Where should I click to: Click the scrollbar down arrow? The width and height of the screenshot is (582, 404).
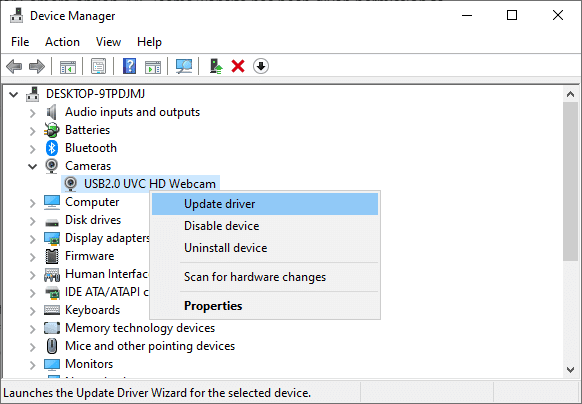[570, 369]
